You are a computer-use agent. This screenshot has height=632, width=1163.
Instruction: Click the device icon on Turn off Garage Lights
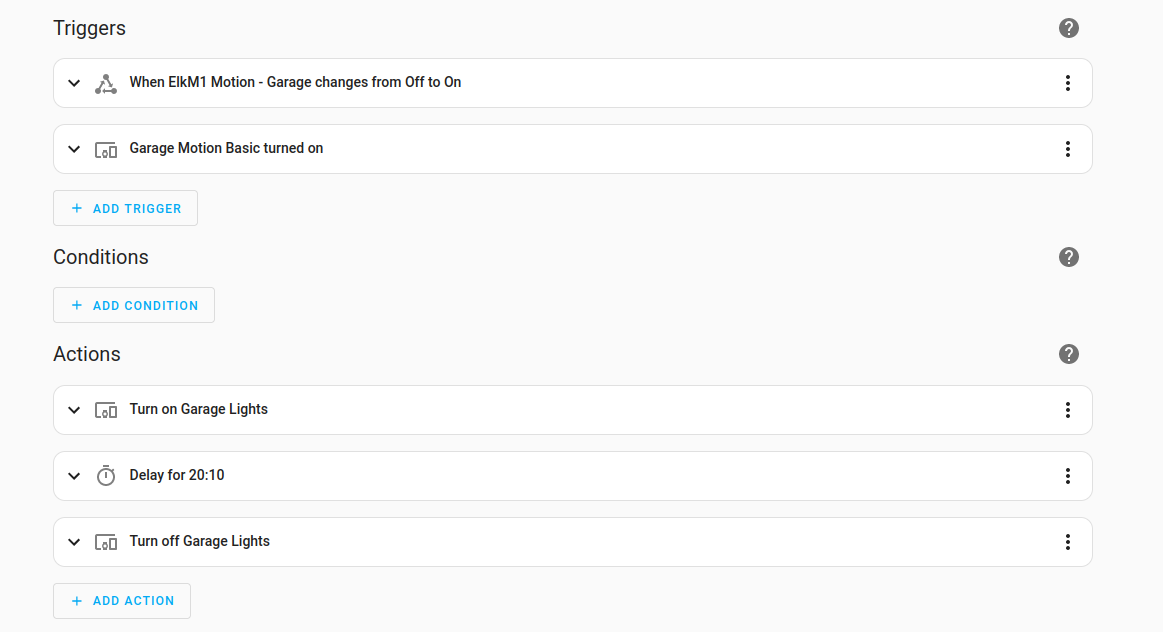coord(105,541)
